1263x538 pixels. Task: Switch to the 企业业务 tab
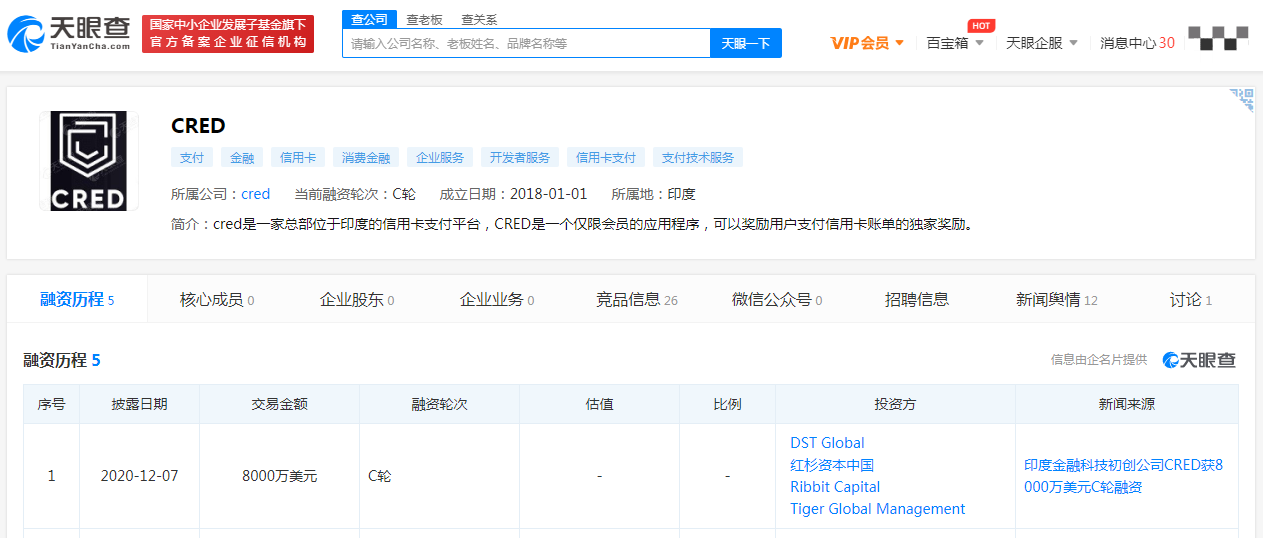click(x=497, y=299)
